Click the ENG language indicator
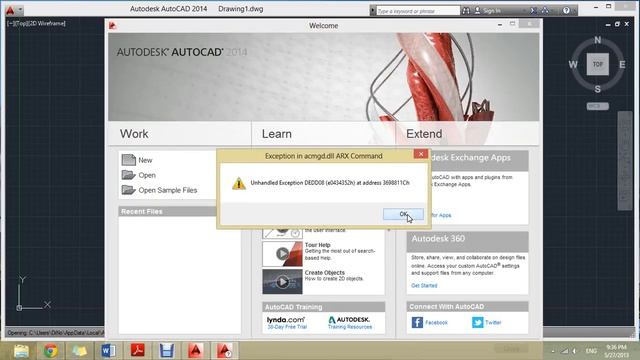This screenshot has height=360, width=640. tap(591, 351)
